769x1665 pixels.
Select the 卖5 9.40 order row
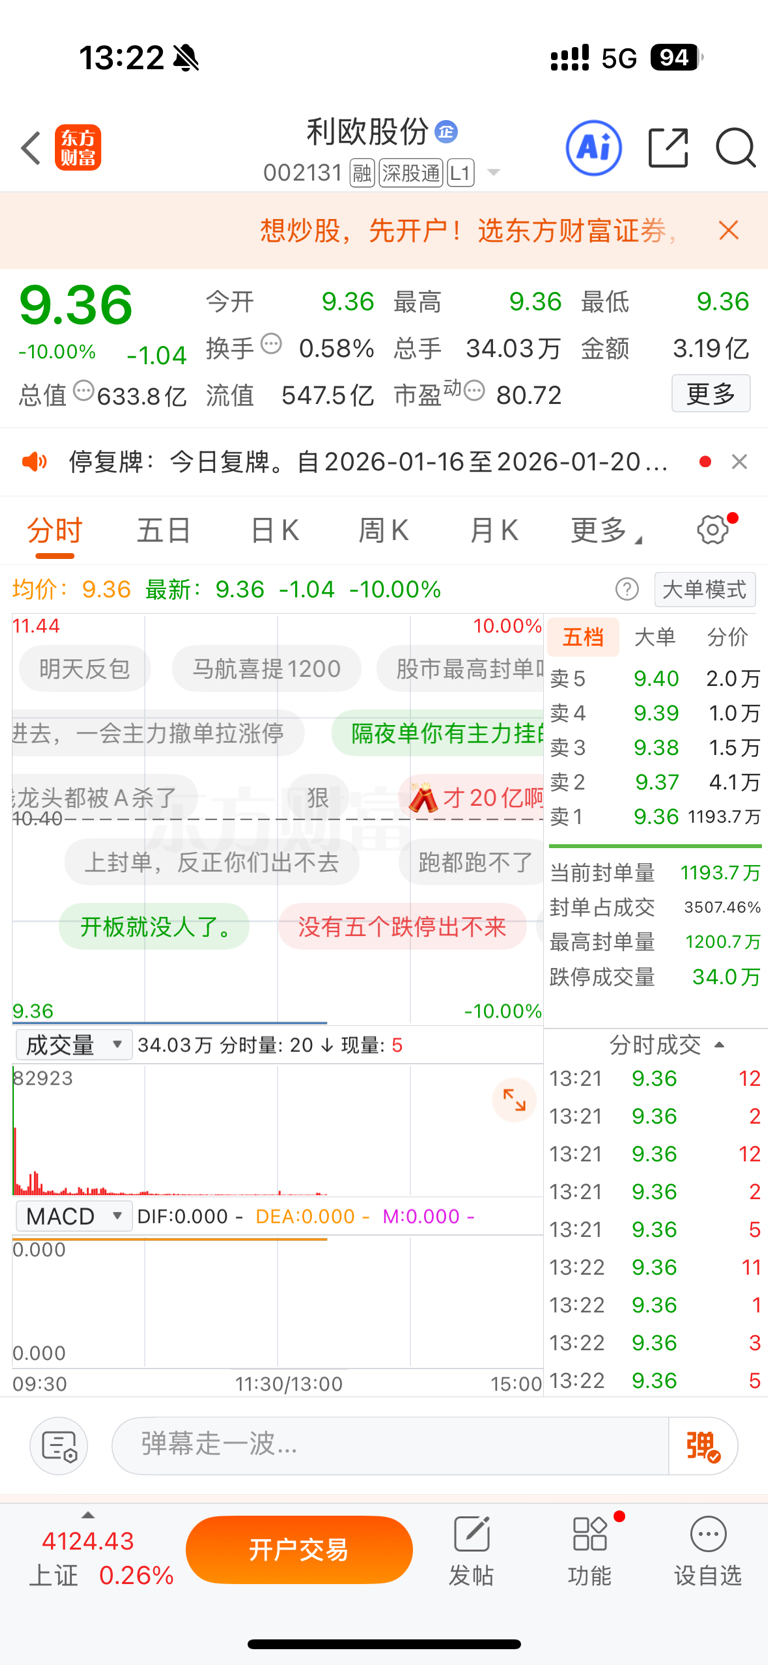[656, 679]
